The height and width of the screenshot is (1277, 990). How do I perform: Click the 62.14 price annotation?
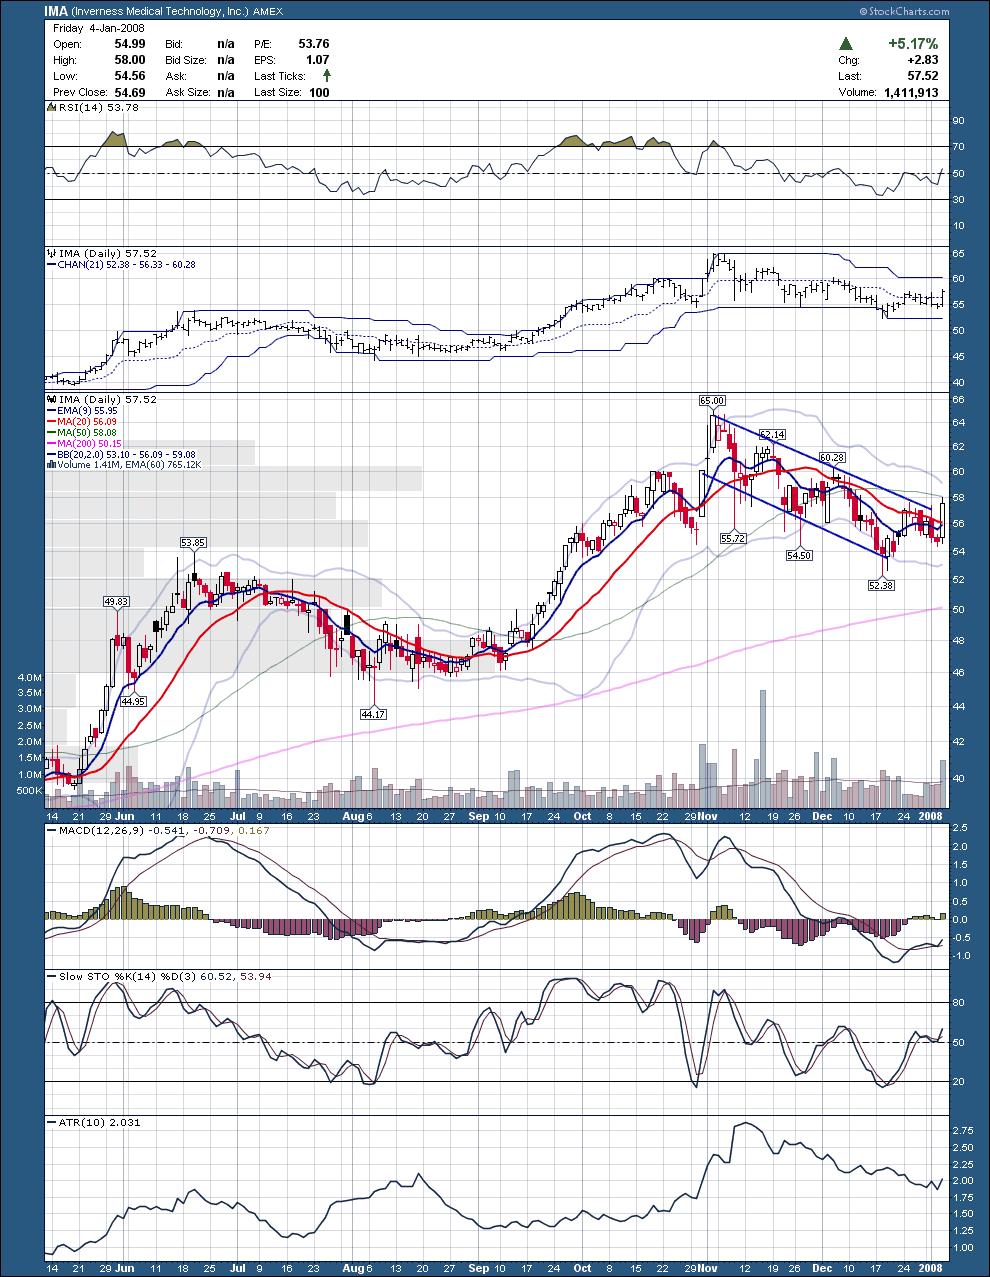[x=772, y=435]
